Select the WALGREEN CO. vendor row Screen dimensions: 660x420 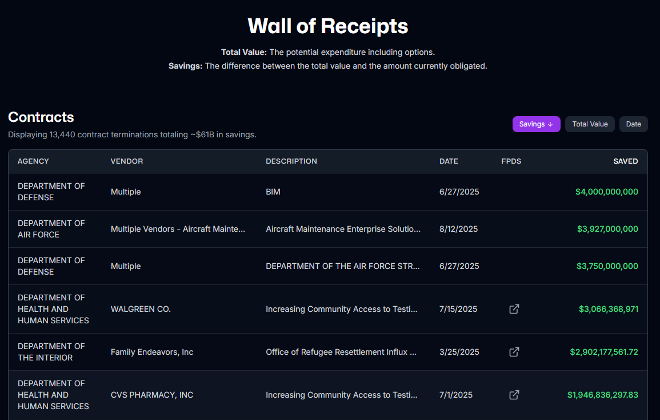[140, 309]
